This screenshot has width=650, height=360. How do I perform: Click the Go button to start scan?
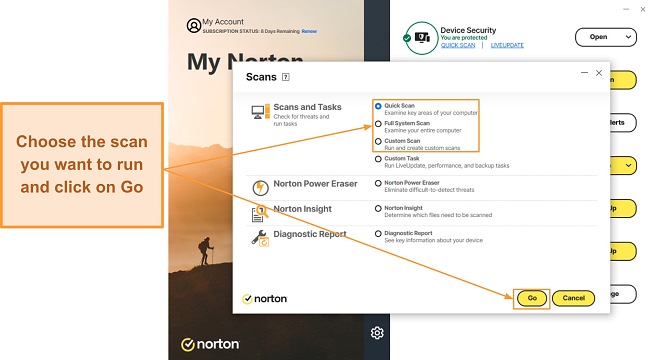532,298
